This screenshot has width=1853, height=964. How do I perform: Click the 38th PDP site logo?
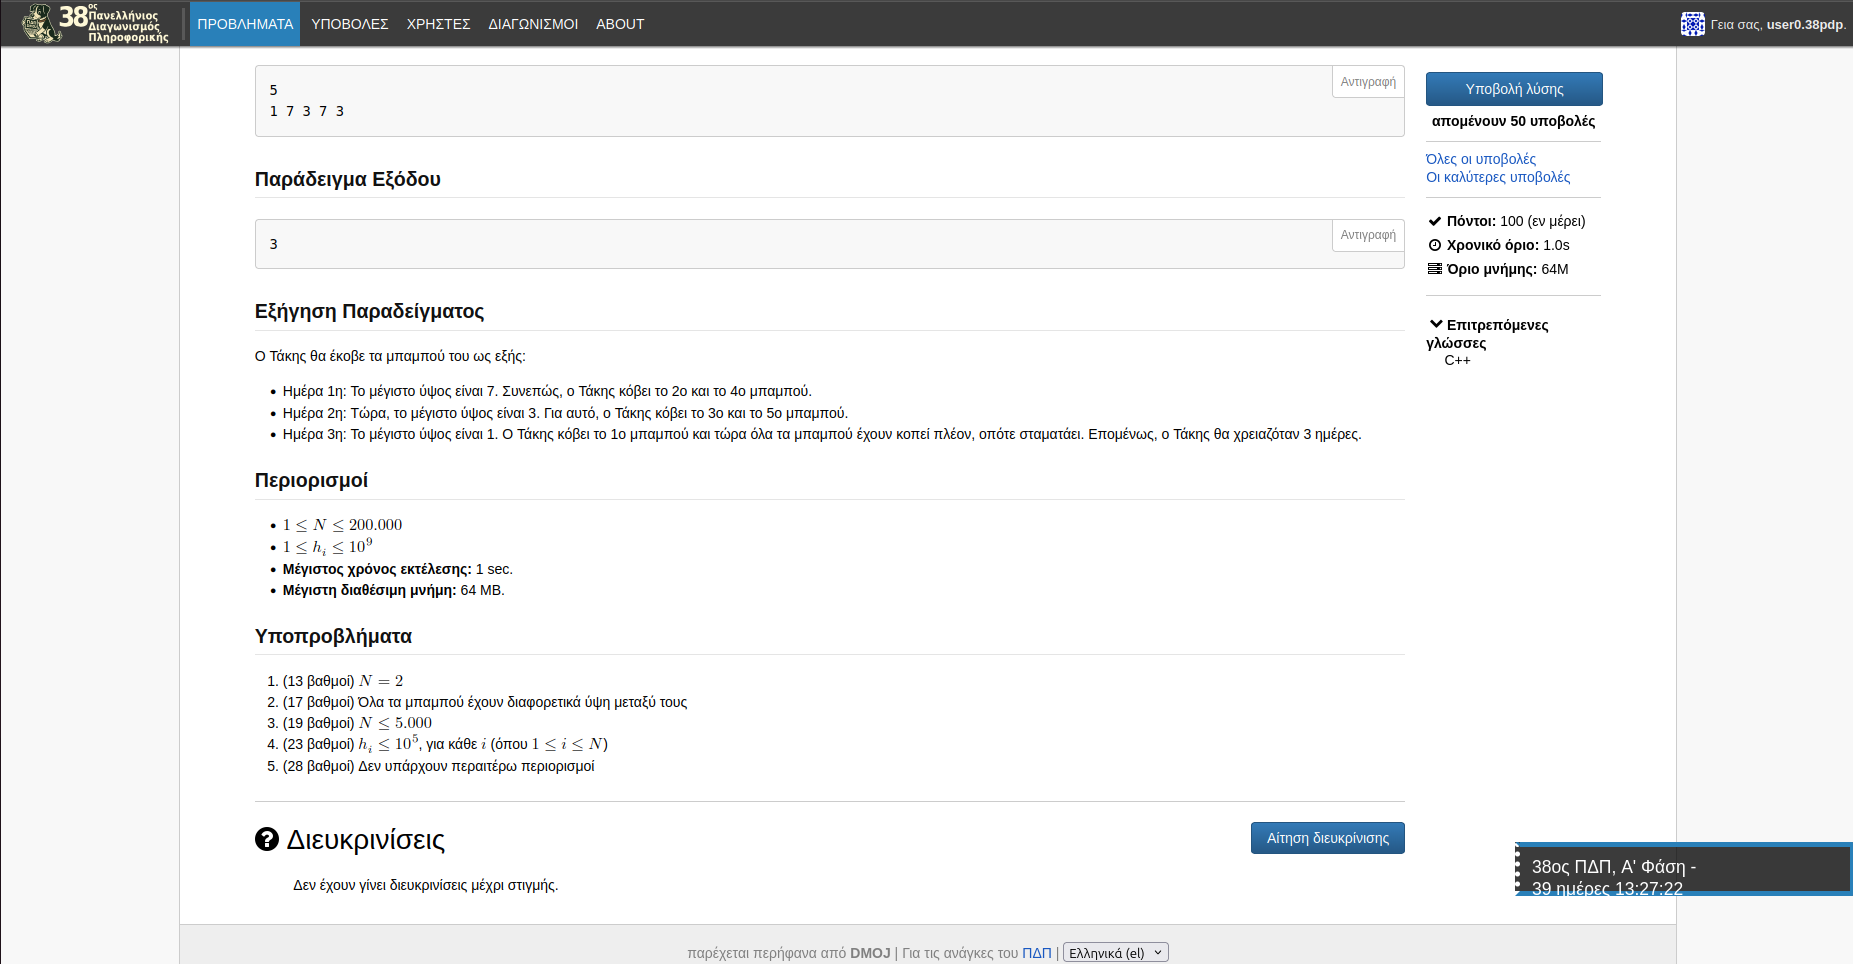[x=95, y=23]
